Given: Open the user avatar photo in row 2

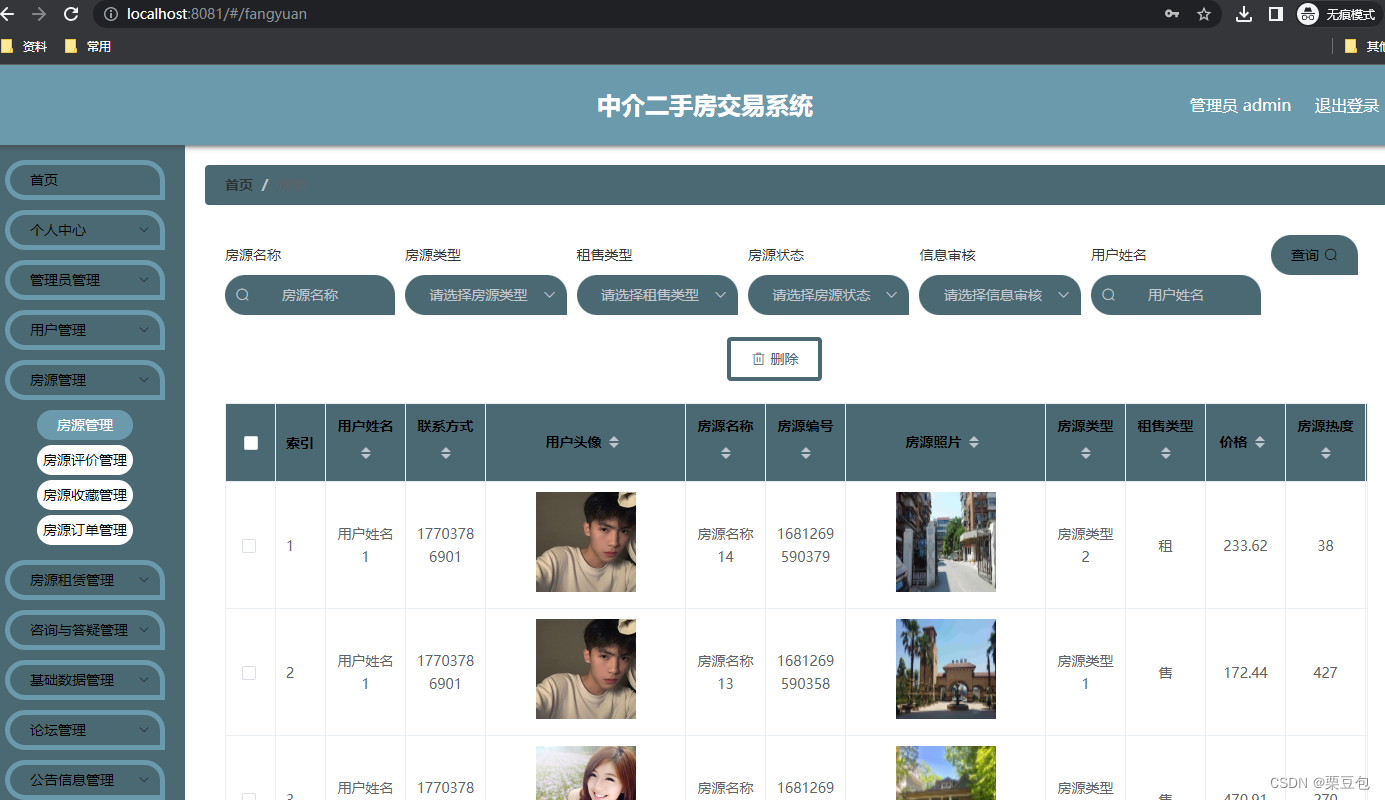Looking at the screenshot, I should coord(586,669).
